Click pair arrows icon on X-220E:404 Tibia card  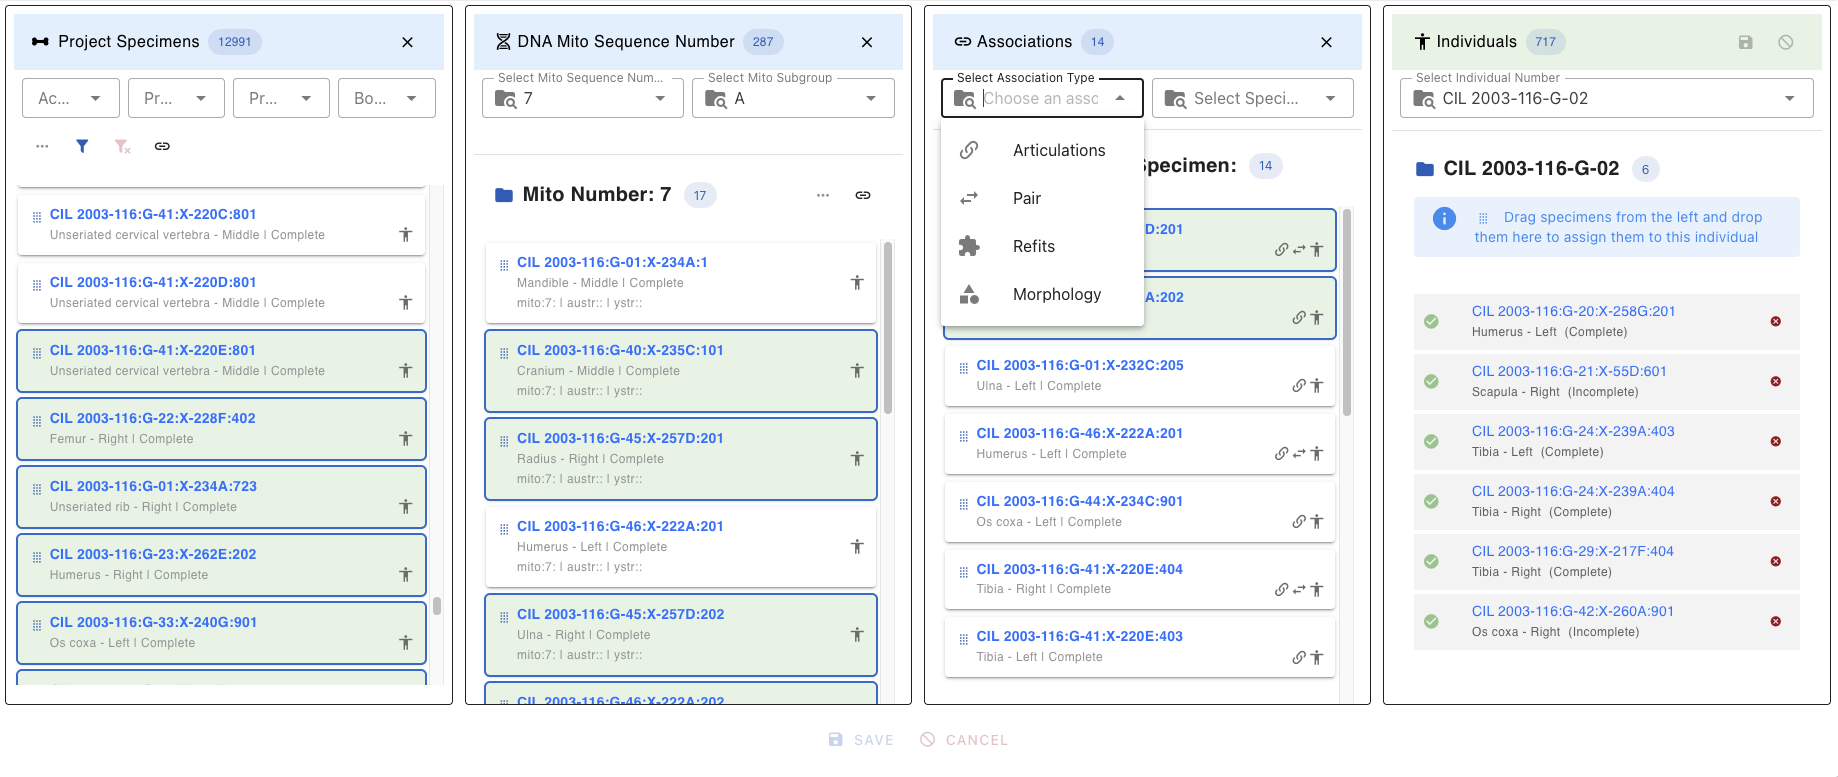[x=1299, y=590]
